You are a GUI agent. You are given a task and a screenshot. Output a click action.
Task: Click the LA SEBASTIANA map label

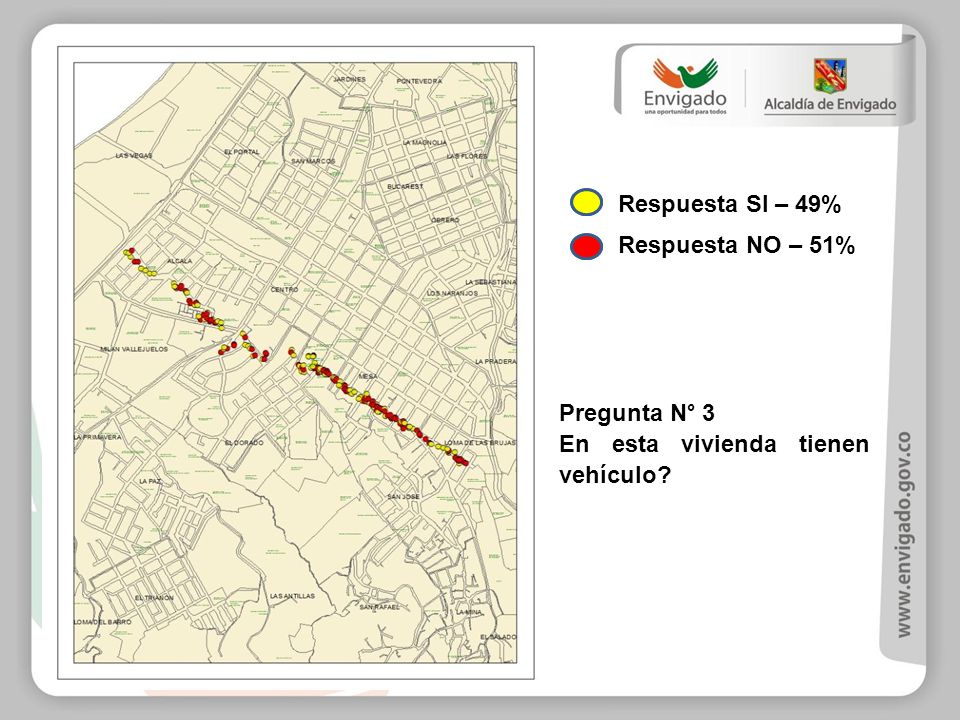coord(490,282)
